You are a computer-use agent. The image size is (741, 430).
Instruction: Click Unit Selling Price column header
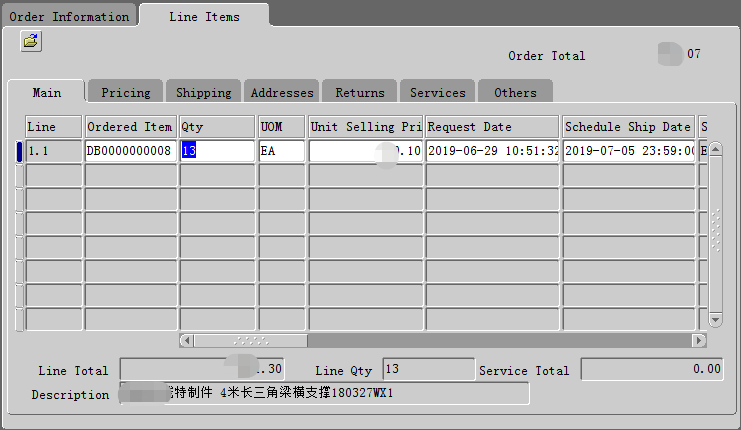[365, 127]
